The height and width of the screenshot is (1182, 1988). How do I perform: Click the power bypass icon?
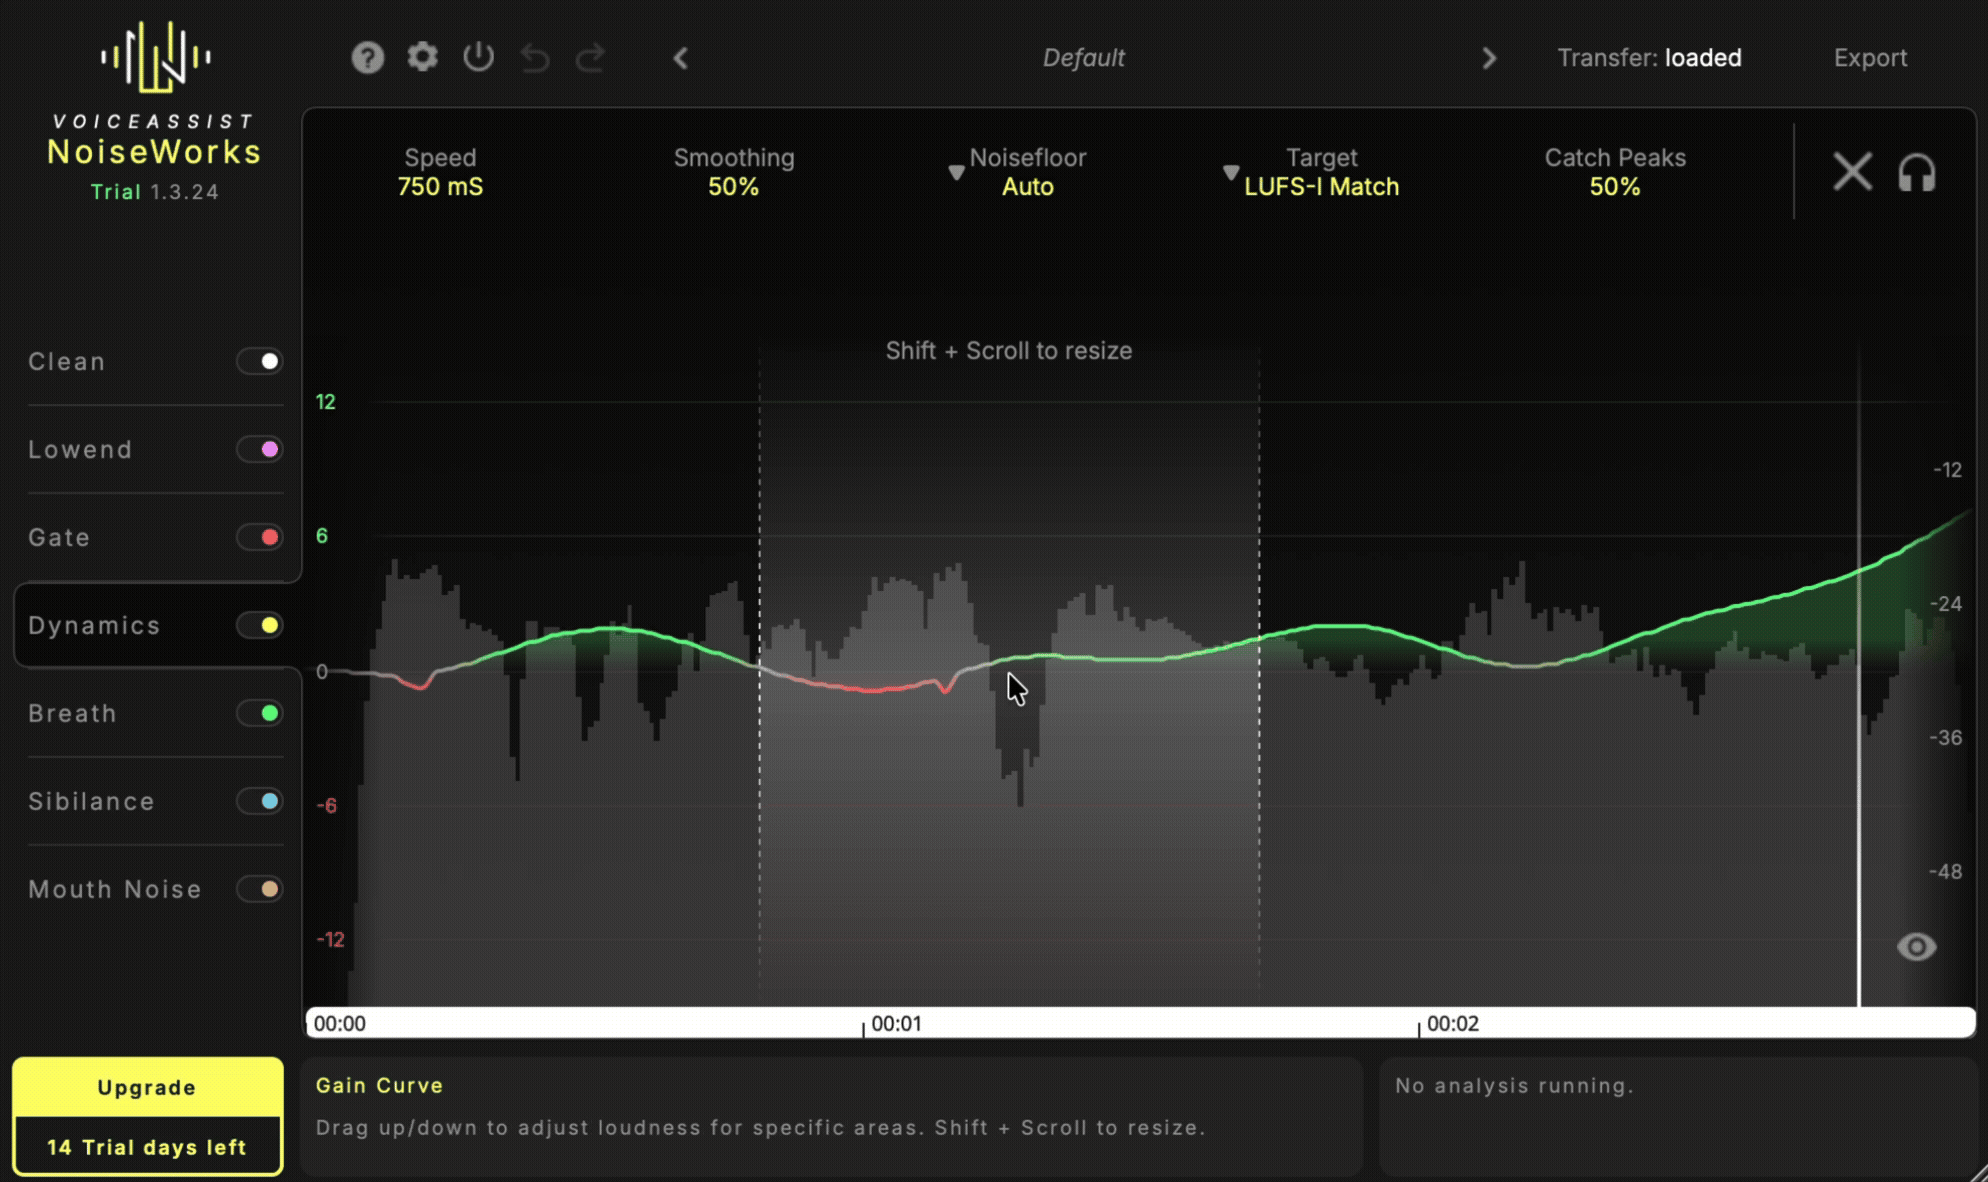pyautogui.click(x=479, y=57)
